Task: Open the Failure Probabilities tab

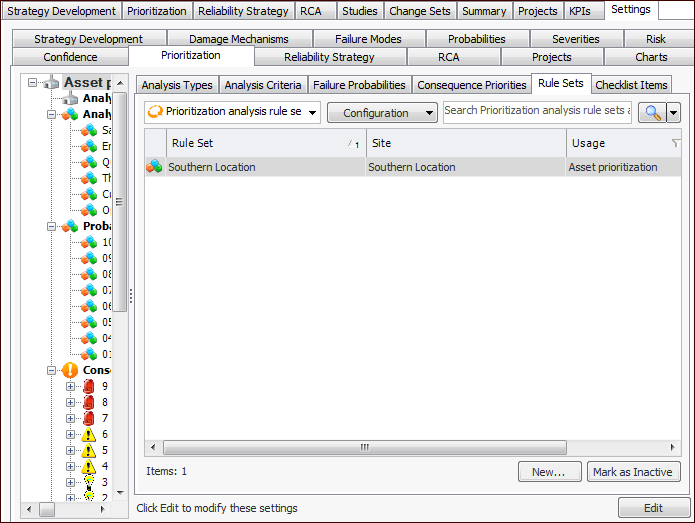Action: (359, 85)
